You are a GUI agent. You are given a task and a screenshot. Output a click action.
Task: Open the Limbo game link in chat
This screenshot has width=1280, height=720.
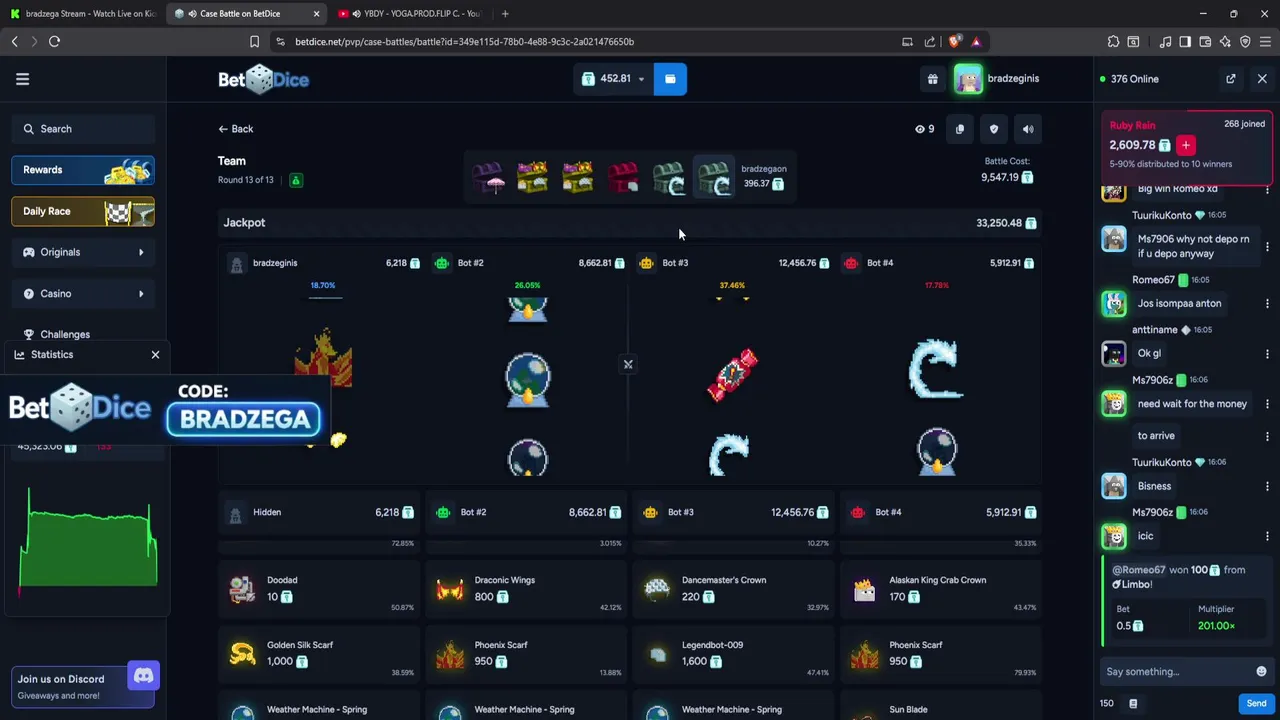tap(1131, 584)
